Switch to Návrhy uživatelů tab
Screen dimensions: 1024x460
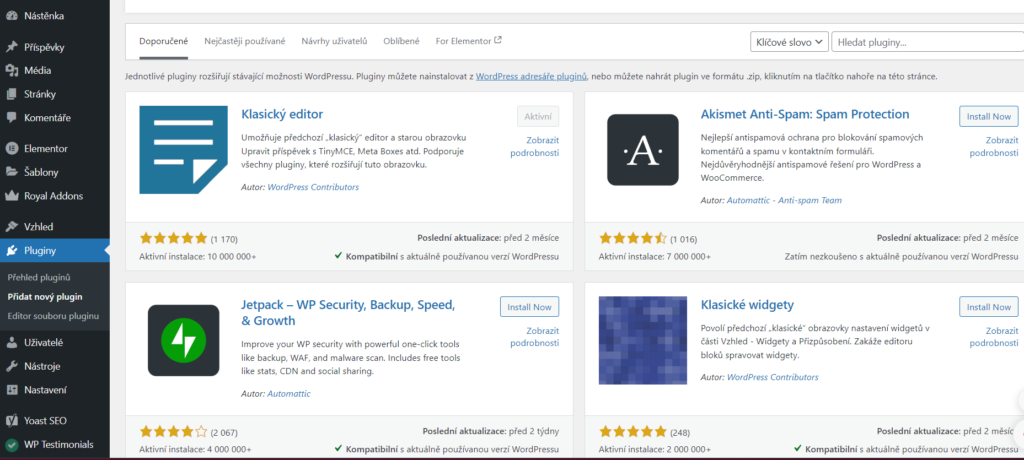pyautogui.click(x=334, y=41)
